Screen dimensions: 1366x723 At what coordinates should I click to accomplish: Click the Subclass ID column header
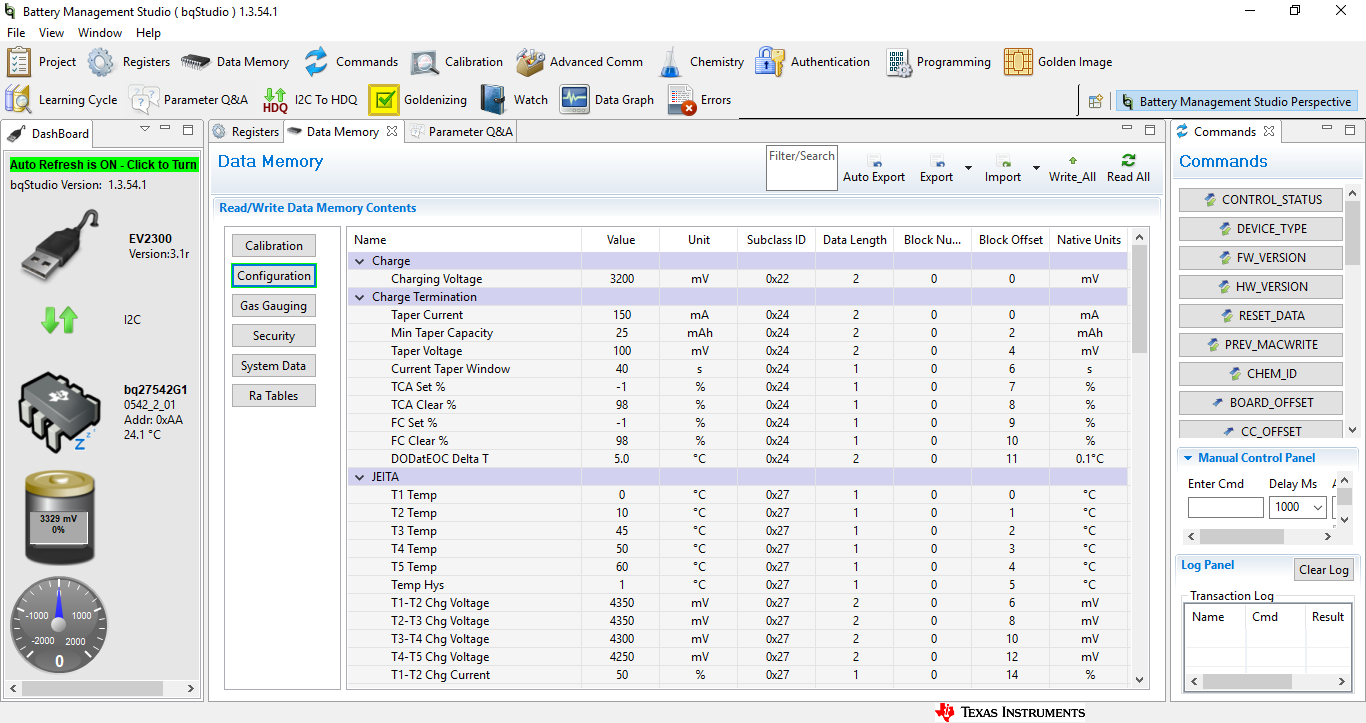click(776, 240)
